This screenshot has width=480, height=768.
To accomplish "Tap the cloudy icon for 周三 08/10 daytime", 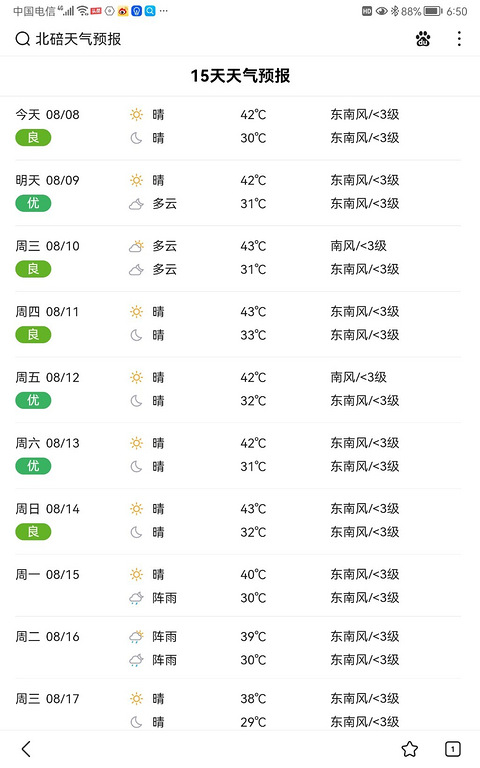I will [x=136, y=246].
